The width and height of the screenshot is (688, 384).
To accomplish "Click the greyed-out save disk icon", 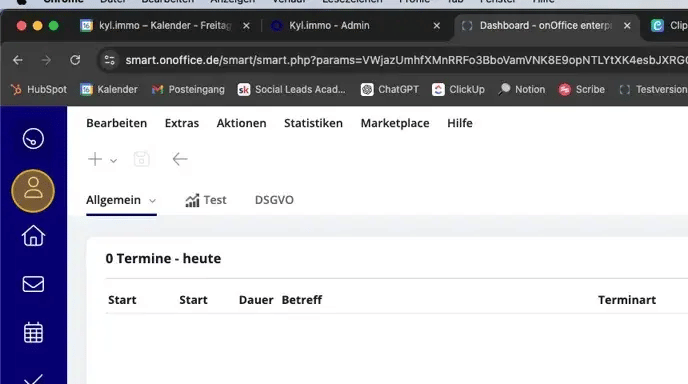I will (x=141, y=159).
